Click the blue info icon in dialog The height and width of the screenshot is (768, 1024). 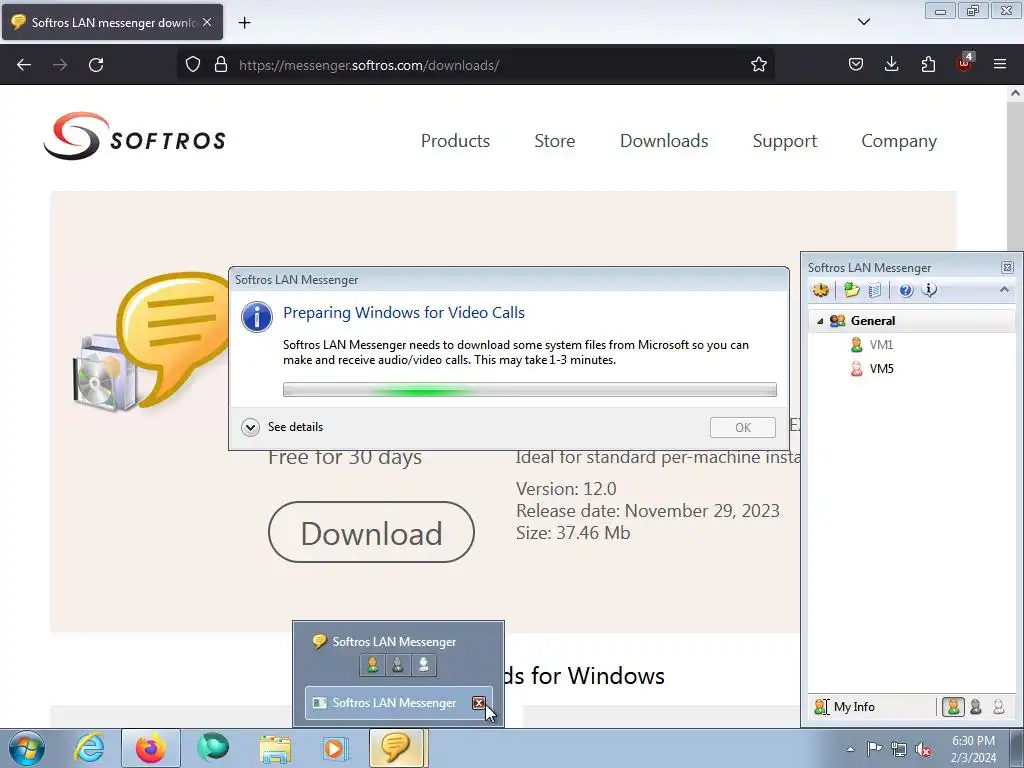click(257, 317)
